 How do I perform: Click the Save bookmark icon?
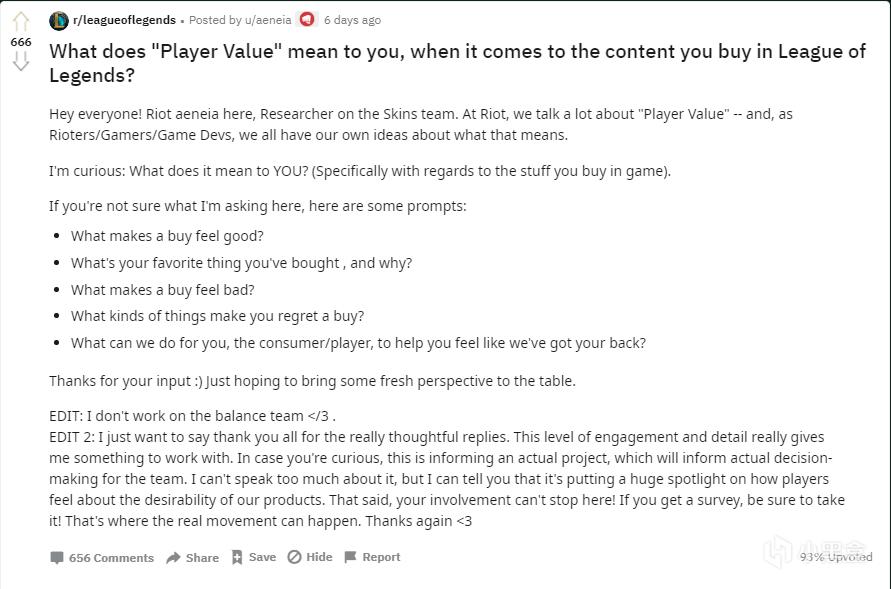pyautogui.click(x=237, y=558)
